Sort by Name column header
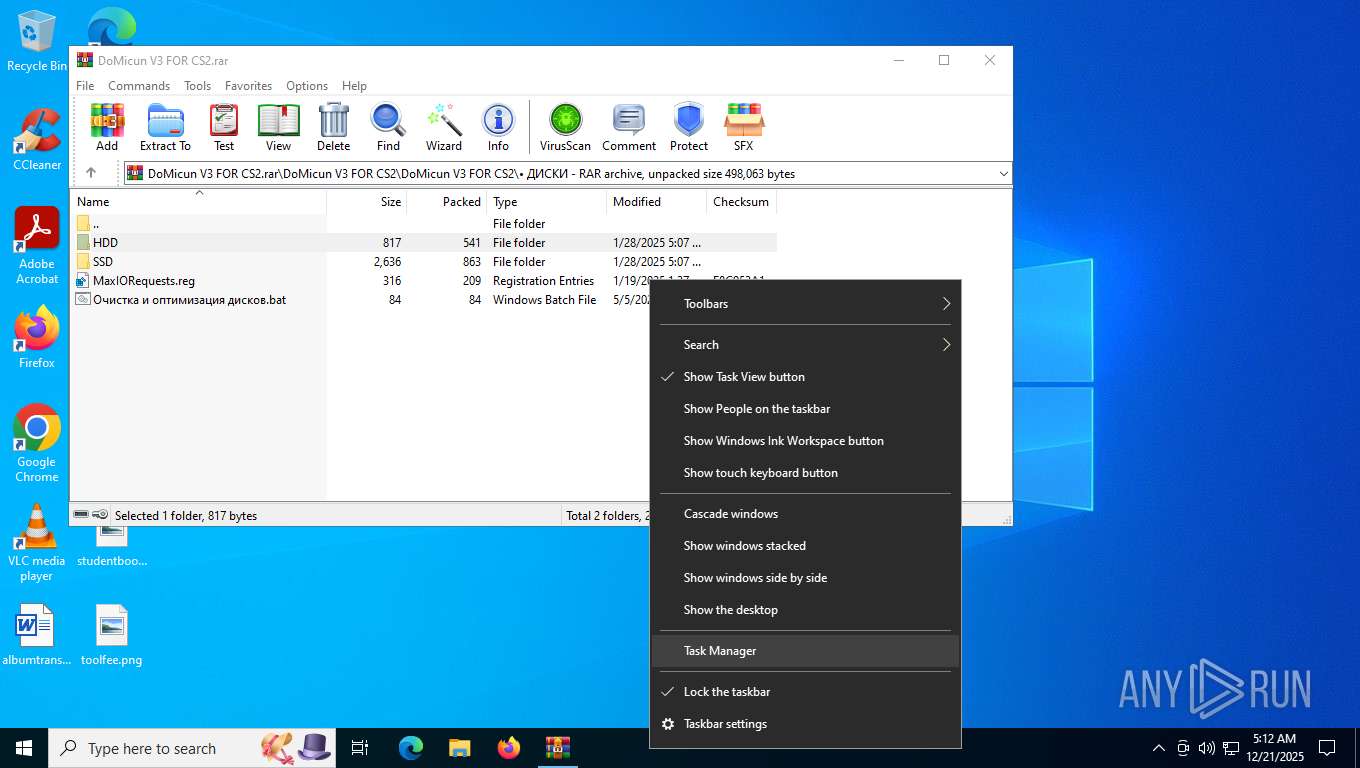 coord(198,201)
